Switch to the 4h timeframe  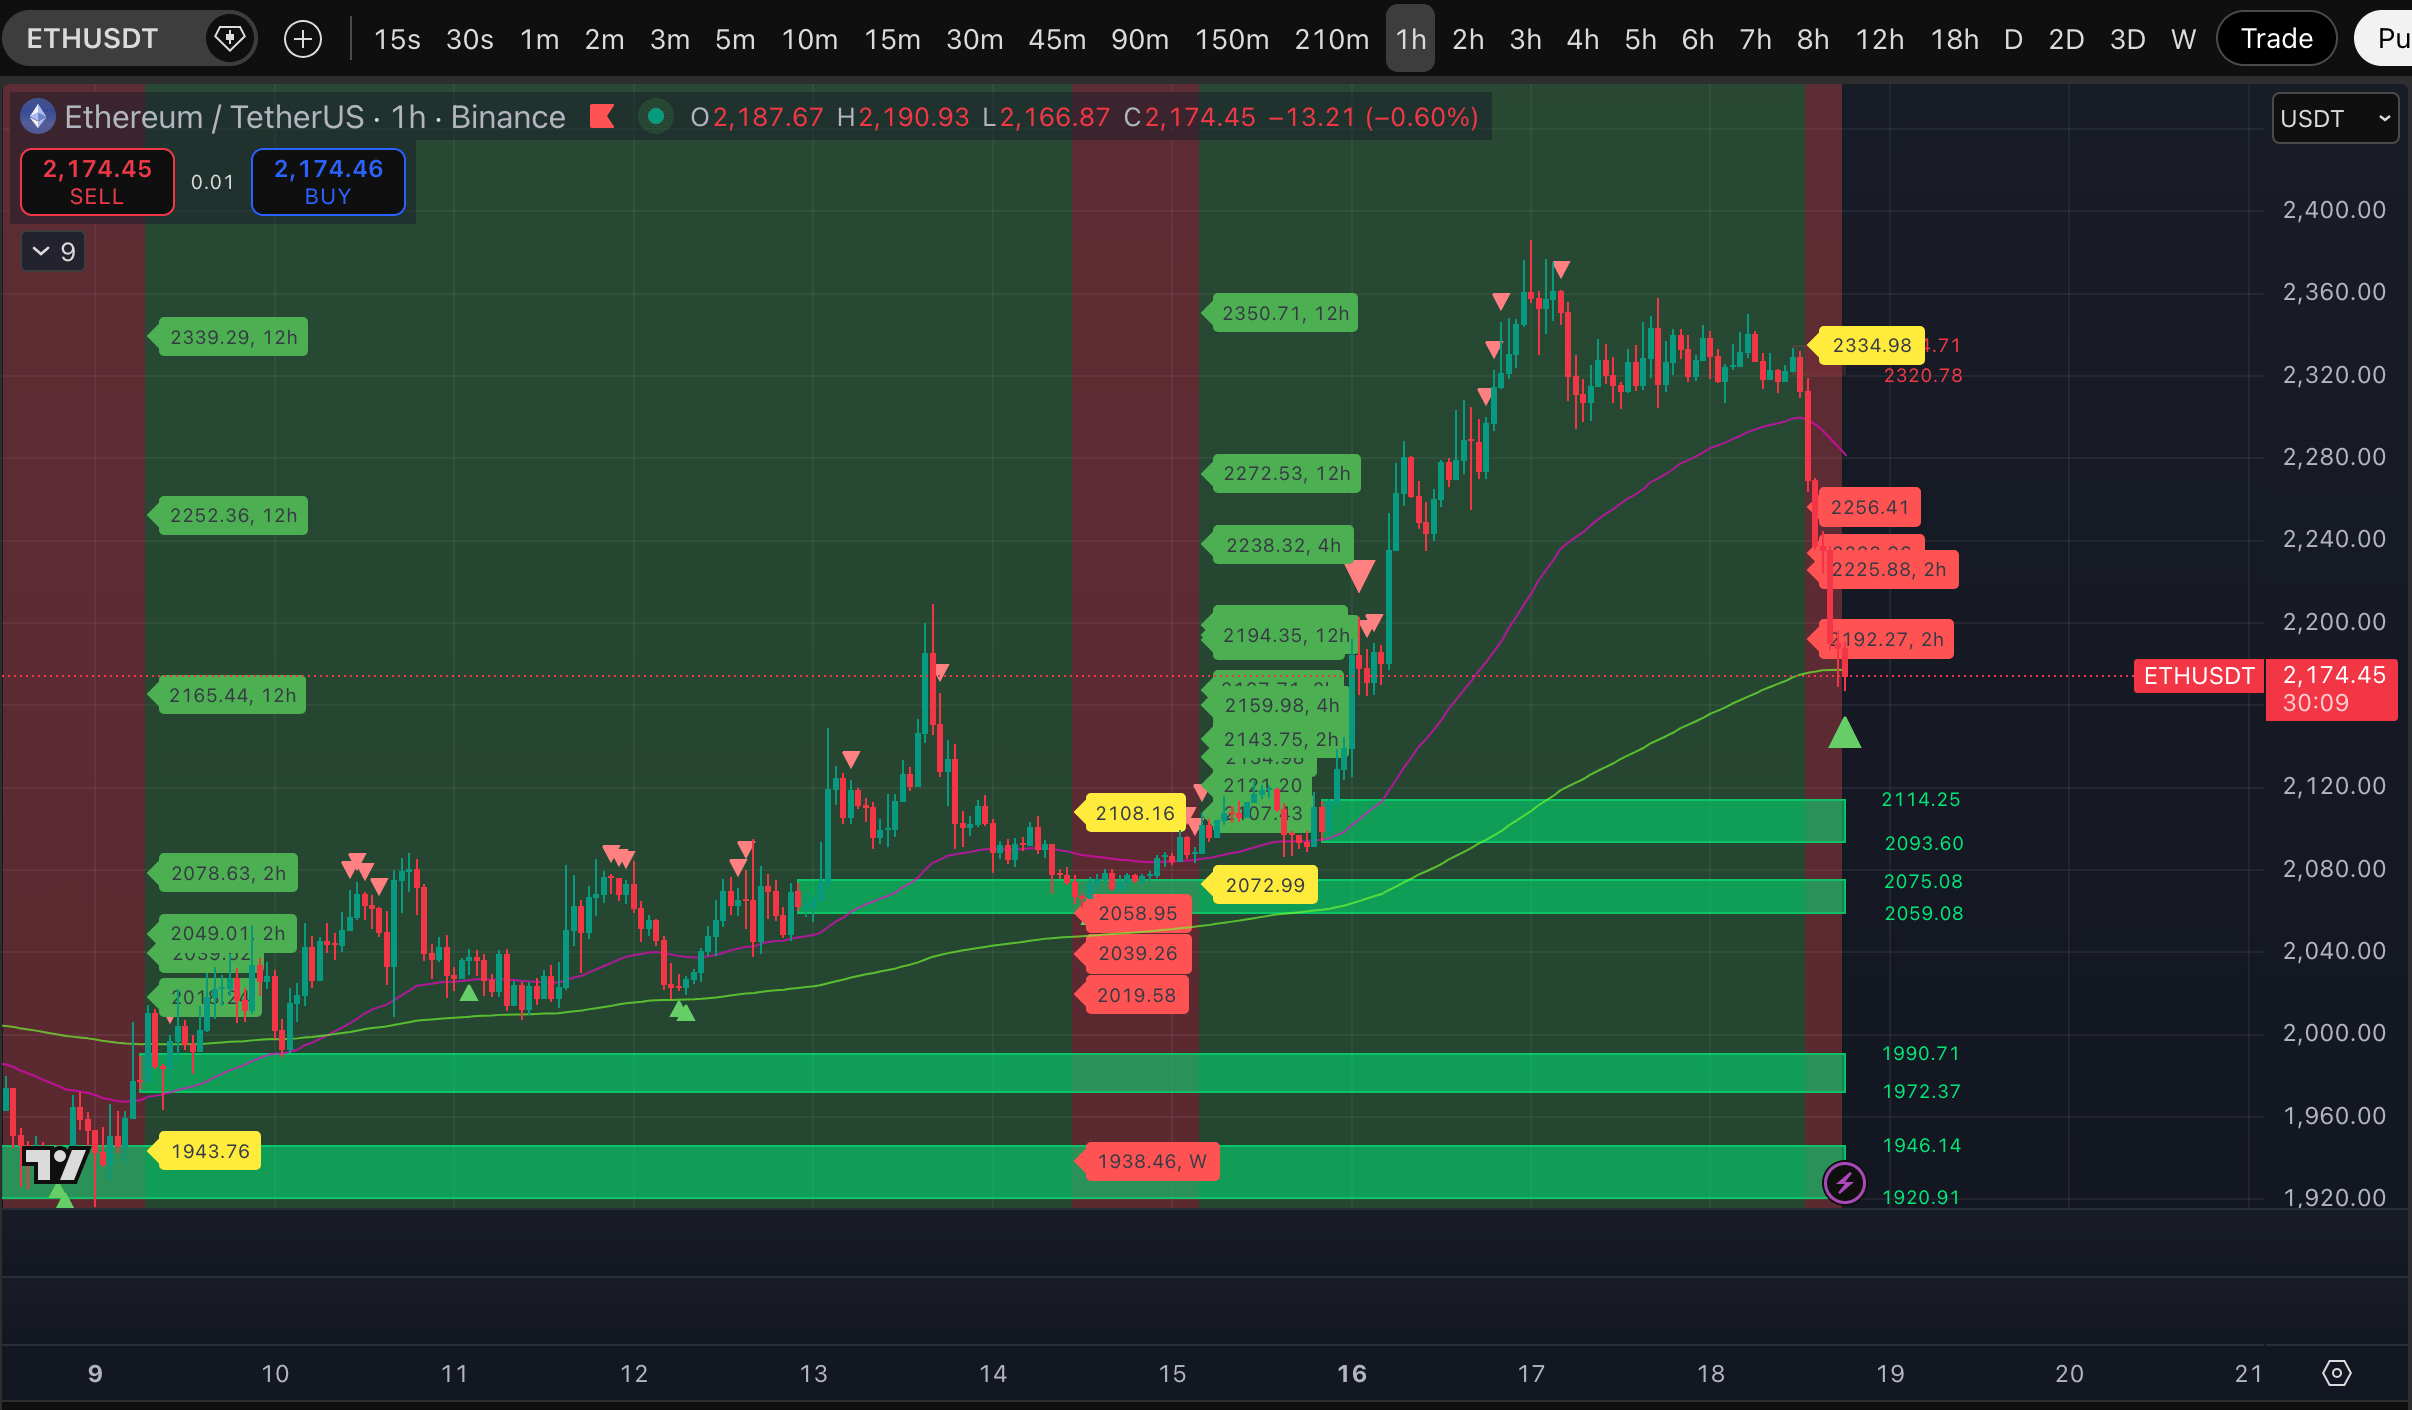1582,39
